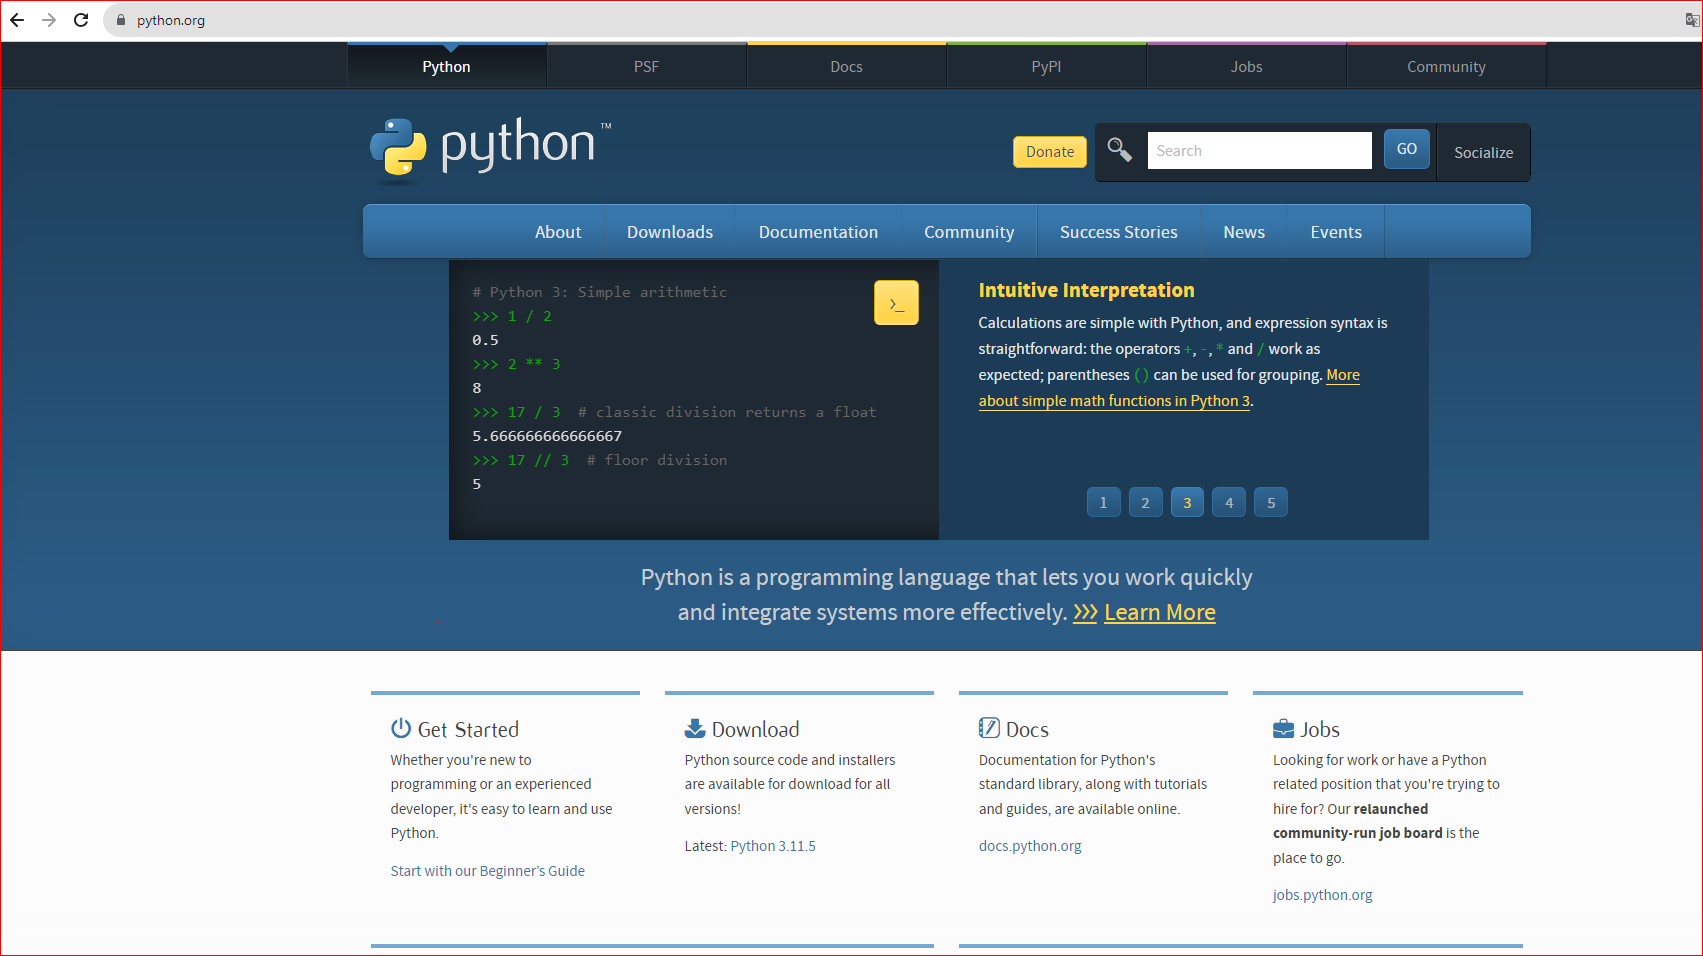Show slide 5 of the code carousel
The width and height of the screenshot is (1703, 956).
[x=1271, y=502]
